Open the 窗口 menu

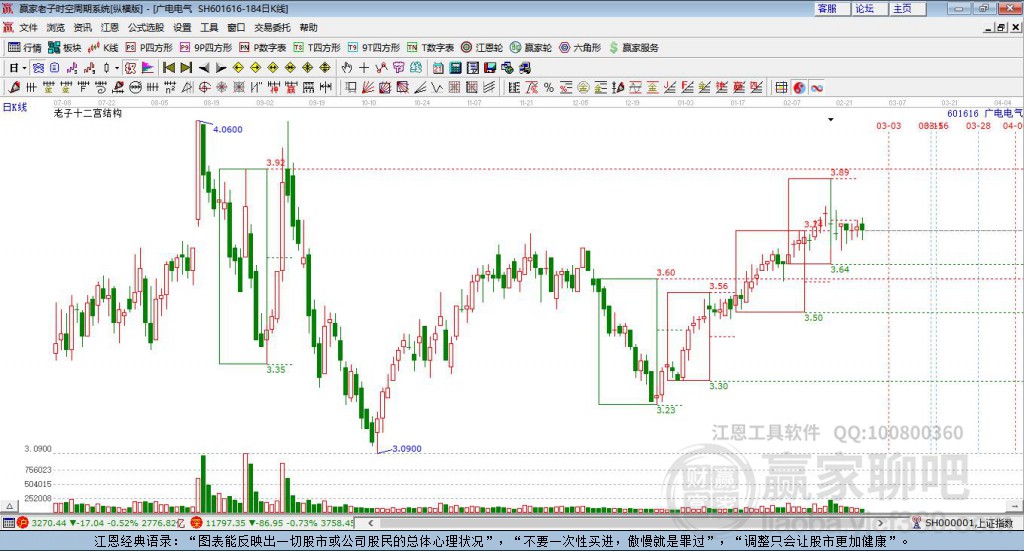(x=236, y=27)
